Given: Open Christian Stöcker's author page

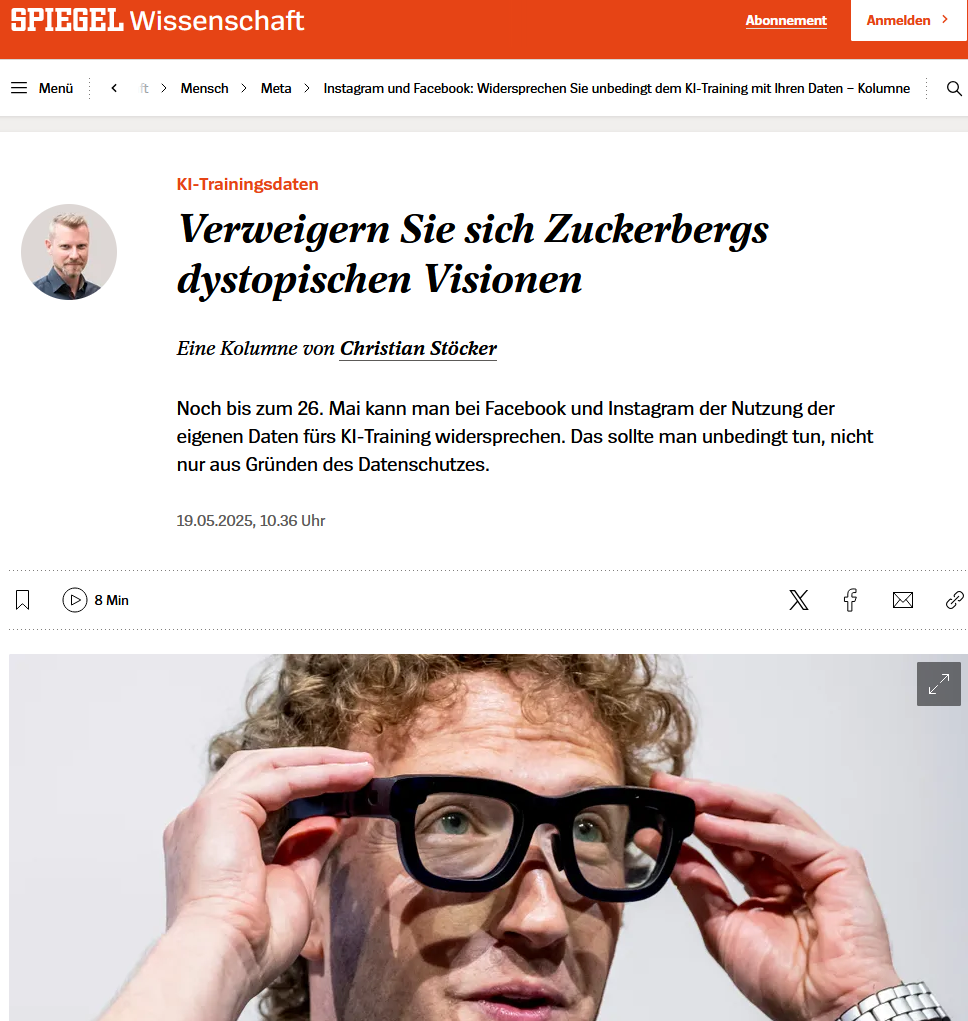Looking at the screenshot, I should point(419,348).
